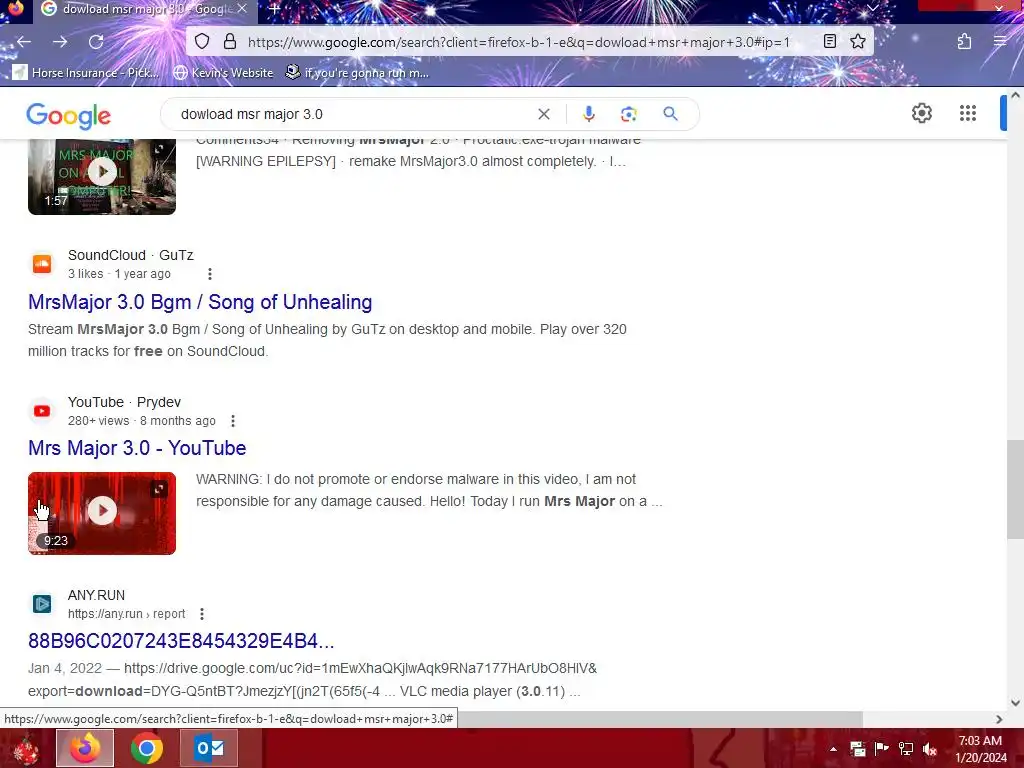Viewport: 1024px width, 768px height.
Task: Open the Google apps grid
Action: coord(968,114)
